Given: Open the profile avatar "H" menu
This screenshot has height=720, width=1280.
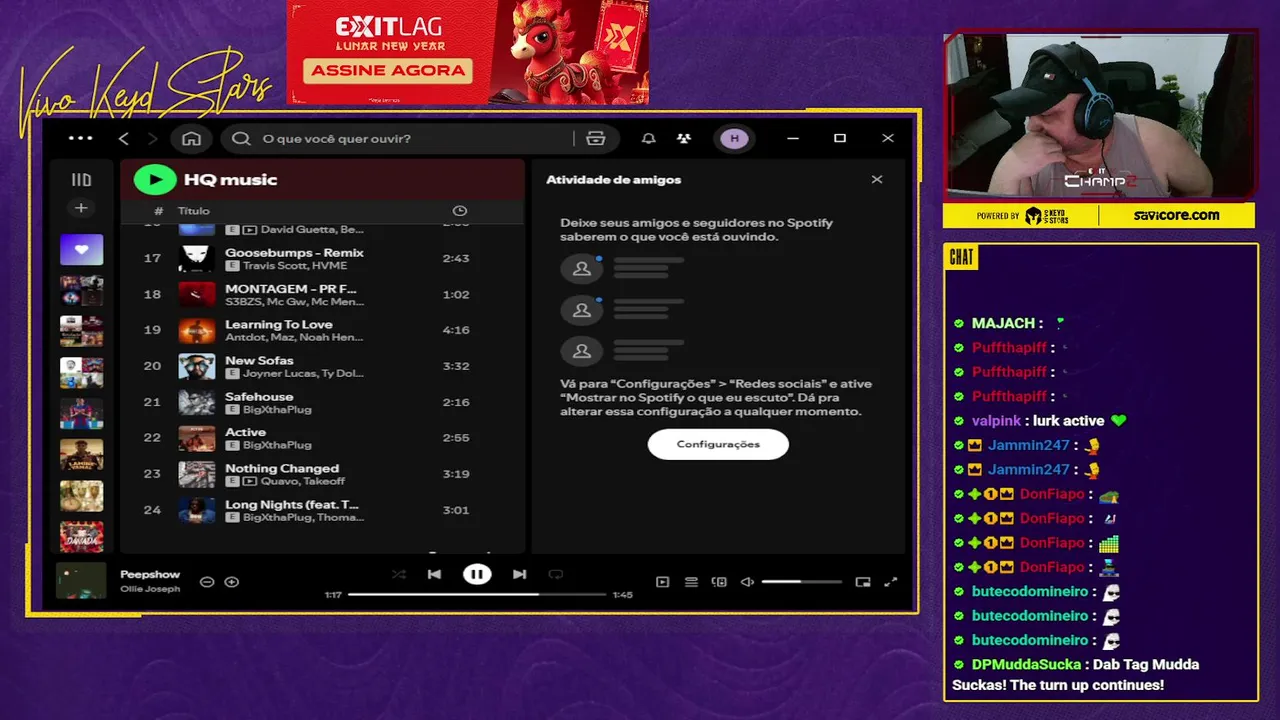Looking at the screenshot, I should pos(734,138).
